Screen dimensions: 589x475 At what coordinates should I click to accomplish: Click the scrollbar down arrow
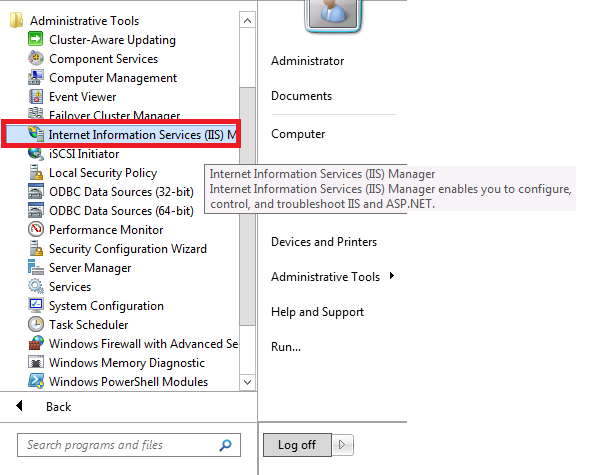247,382
